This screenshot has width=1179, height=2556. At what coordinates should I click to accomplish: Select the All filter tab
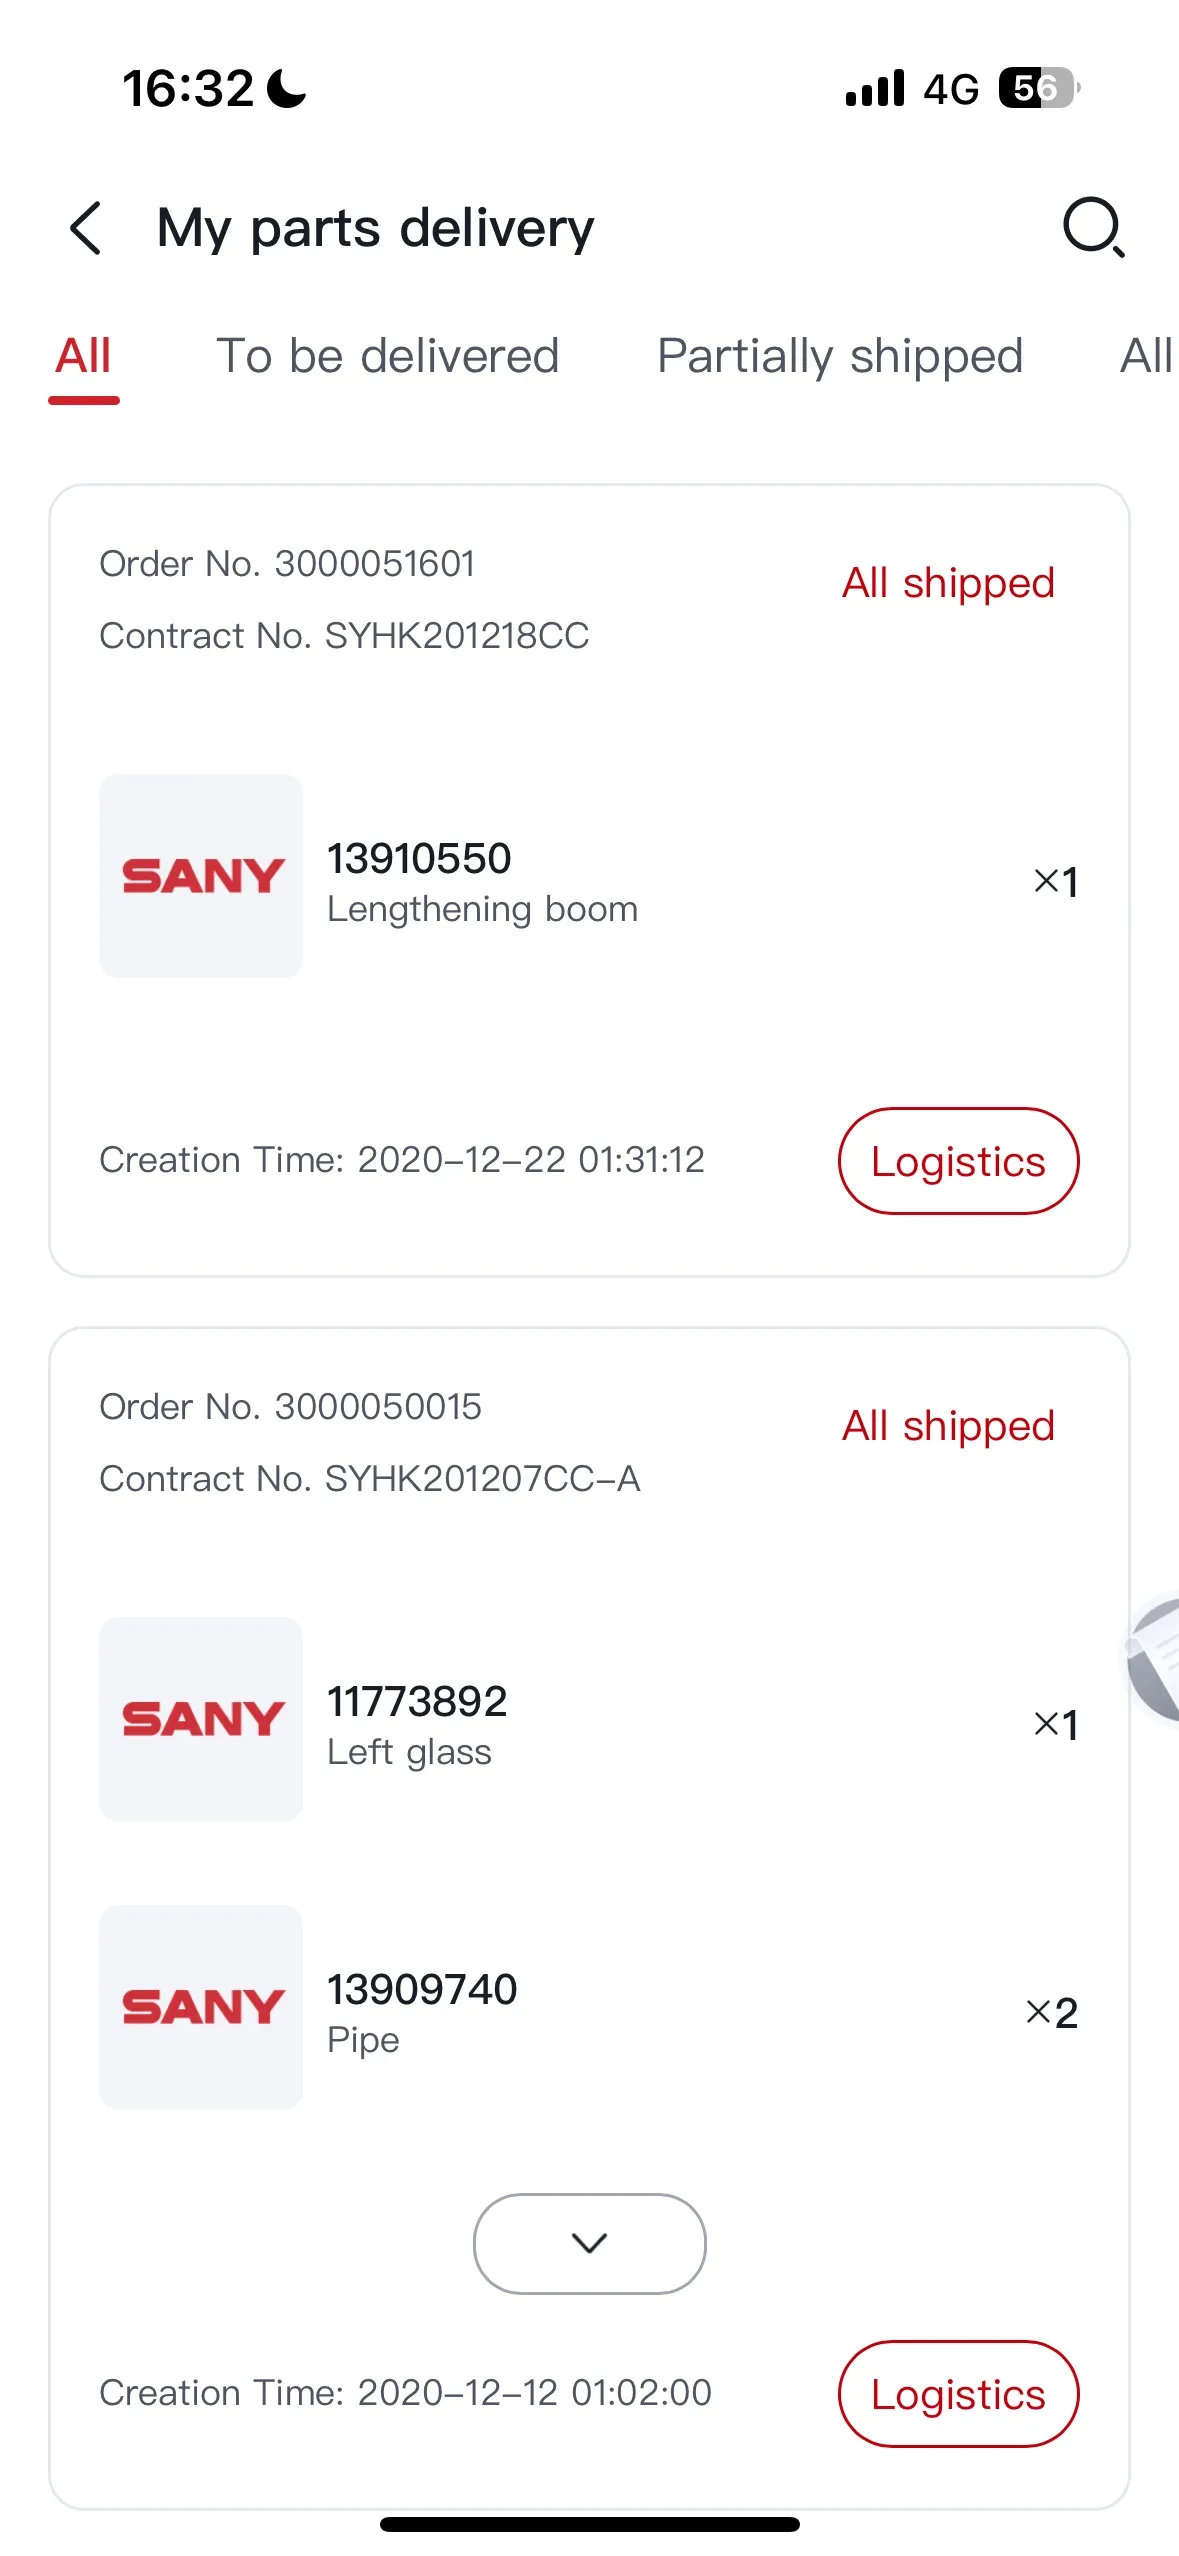click(x=83, y=356)
